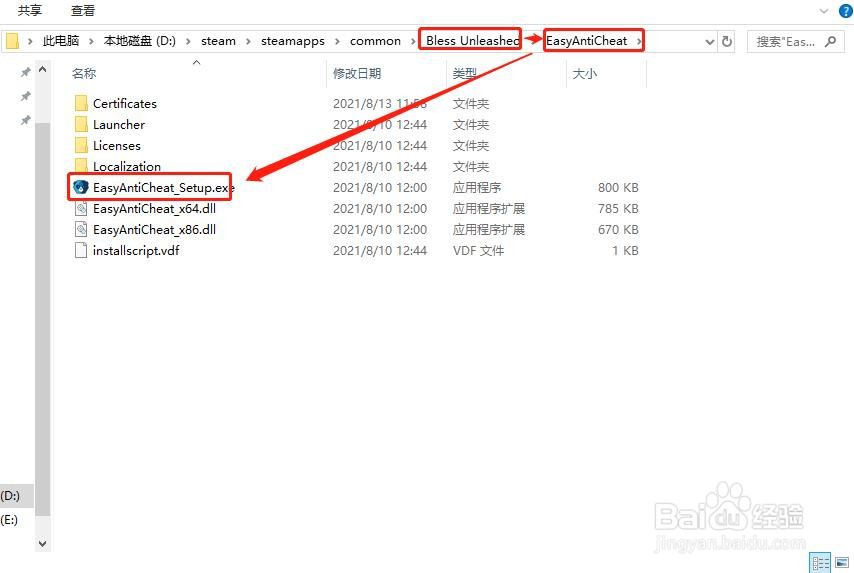The height and width of the screenshot is (573, 854).
Task: Click the Launcher folder icon
Action: point(81,125)
